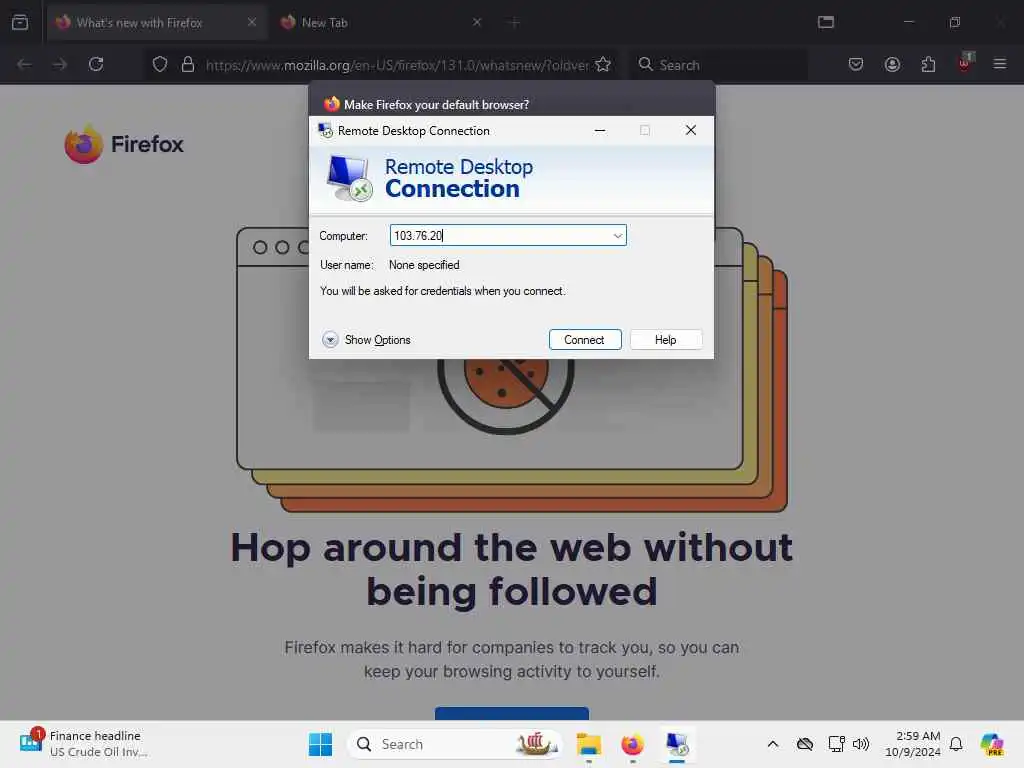Minimize the Firefox browser window

(x=908, y=22)
